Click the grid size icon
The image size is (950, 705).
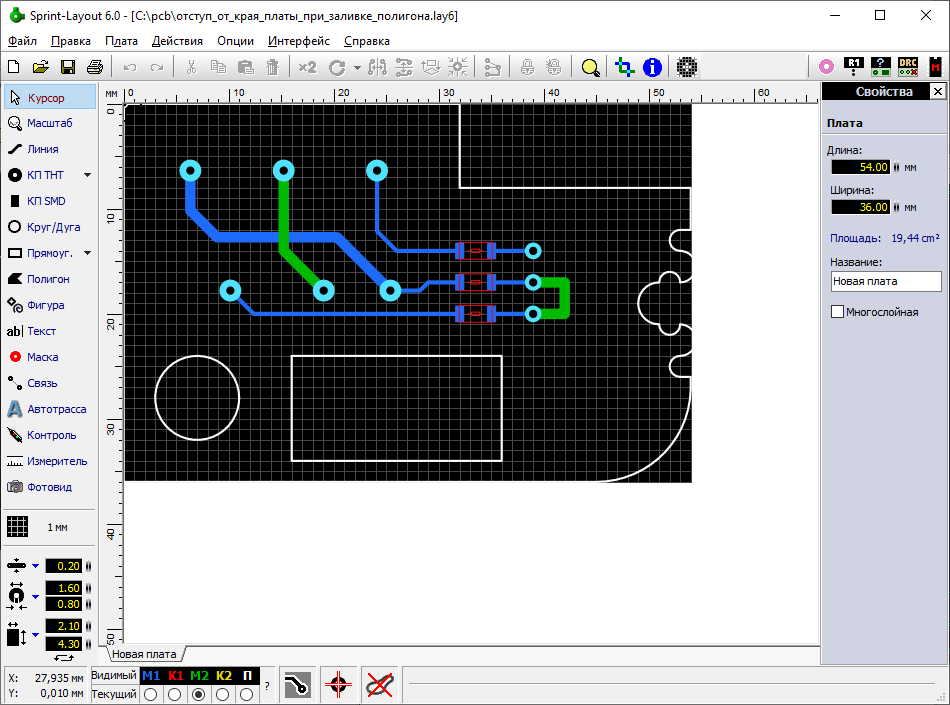[17, 526]
